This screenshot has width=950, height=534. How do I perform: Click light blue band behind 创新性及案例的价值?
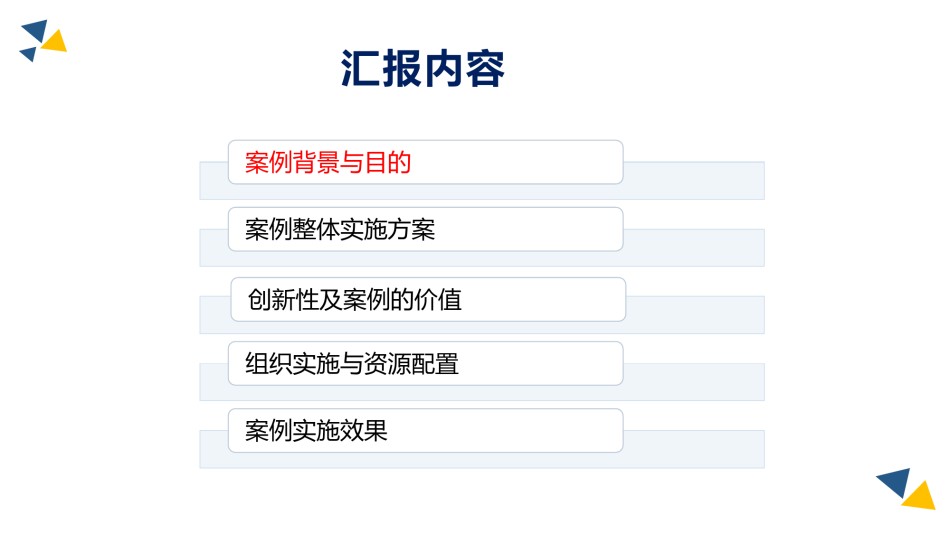(695, 315)
